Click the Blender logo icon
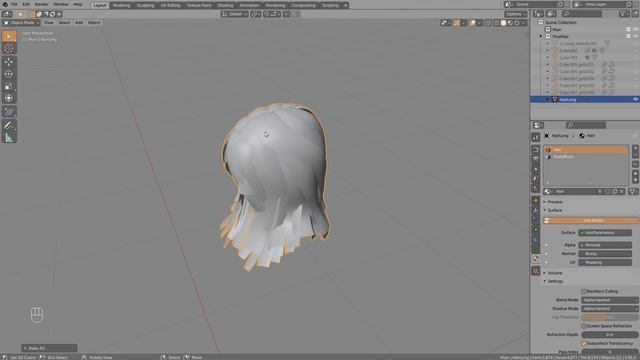The image size is (640, 360). pyautogui.click(x=5, y=4)
